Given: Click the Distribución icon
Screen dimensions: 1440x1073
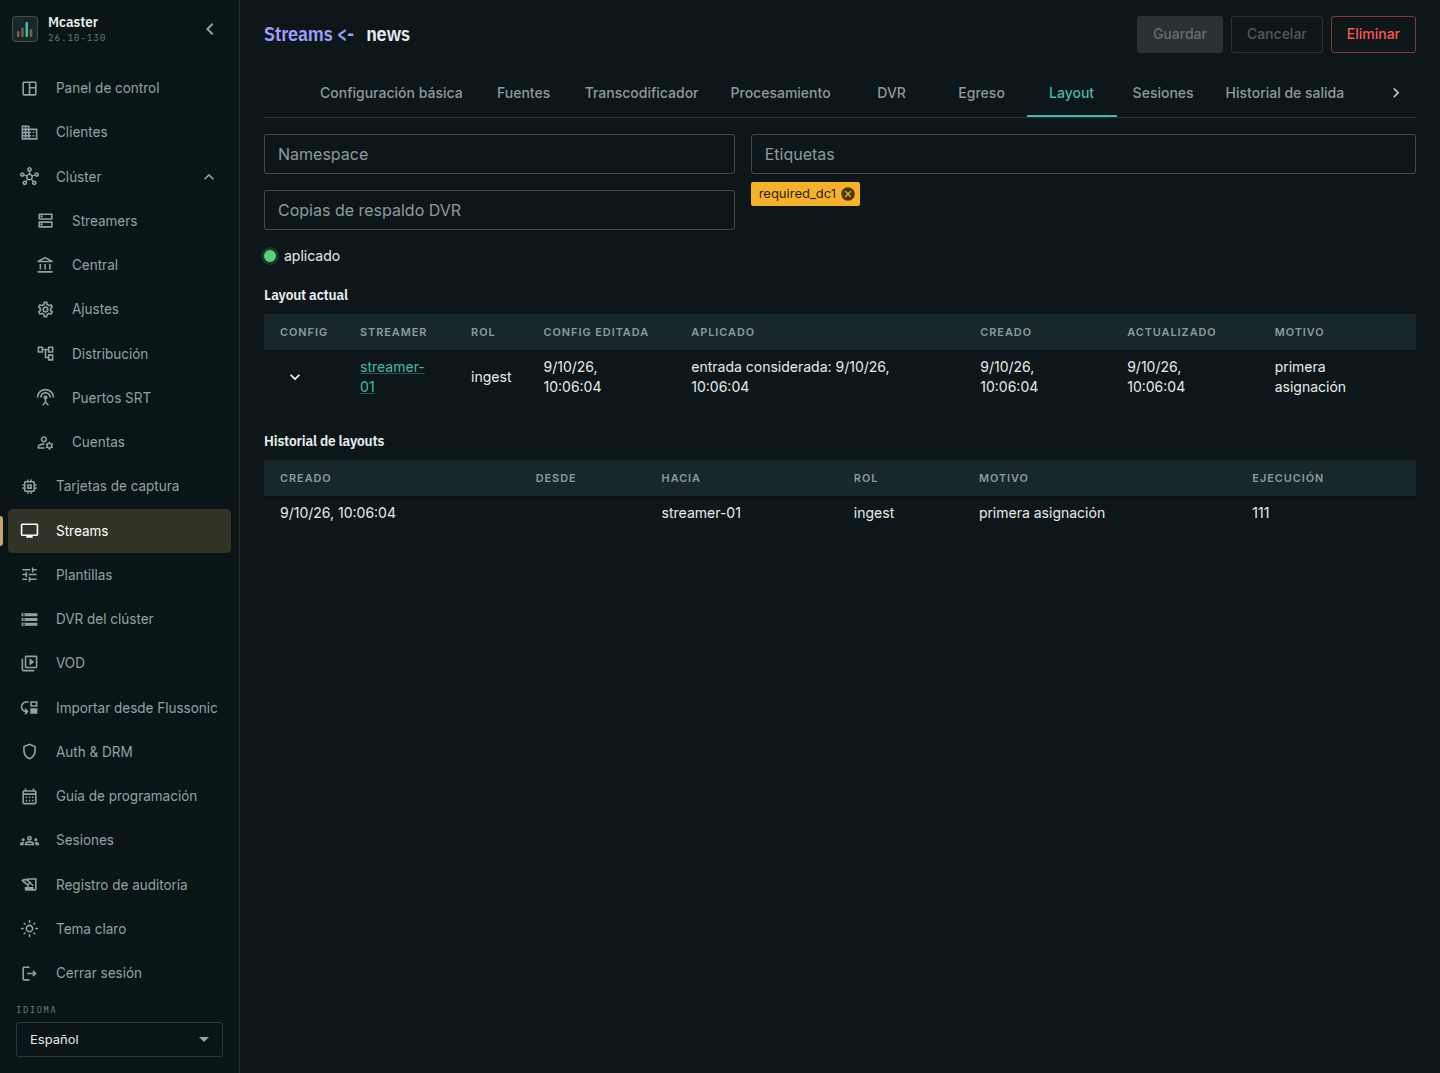Looking at the screenshot, I should pos(46,354).
